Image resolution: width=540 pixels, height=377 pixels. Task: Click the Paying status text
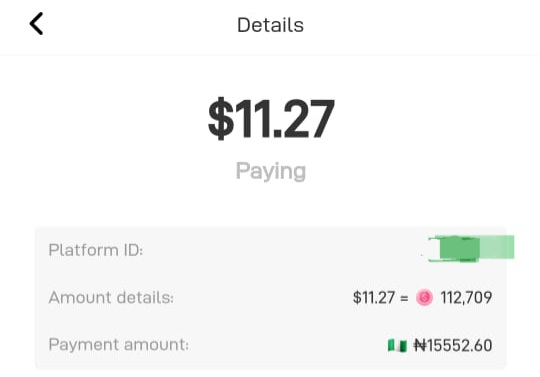point(271,171)
